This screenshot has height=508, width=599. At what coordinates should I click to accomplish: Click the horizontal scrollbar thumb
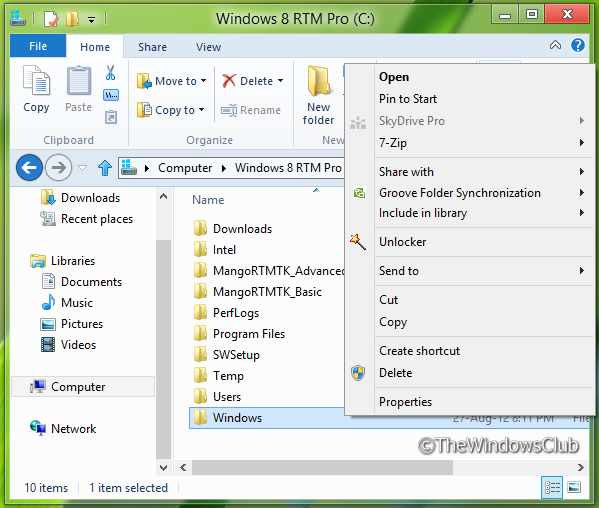[x=322, y=468]
